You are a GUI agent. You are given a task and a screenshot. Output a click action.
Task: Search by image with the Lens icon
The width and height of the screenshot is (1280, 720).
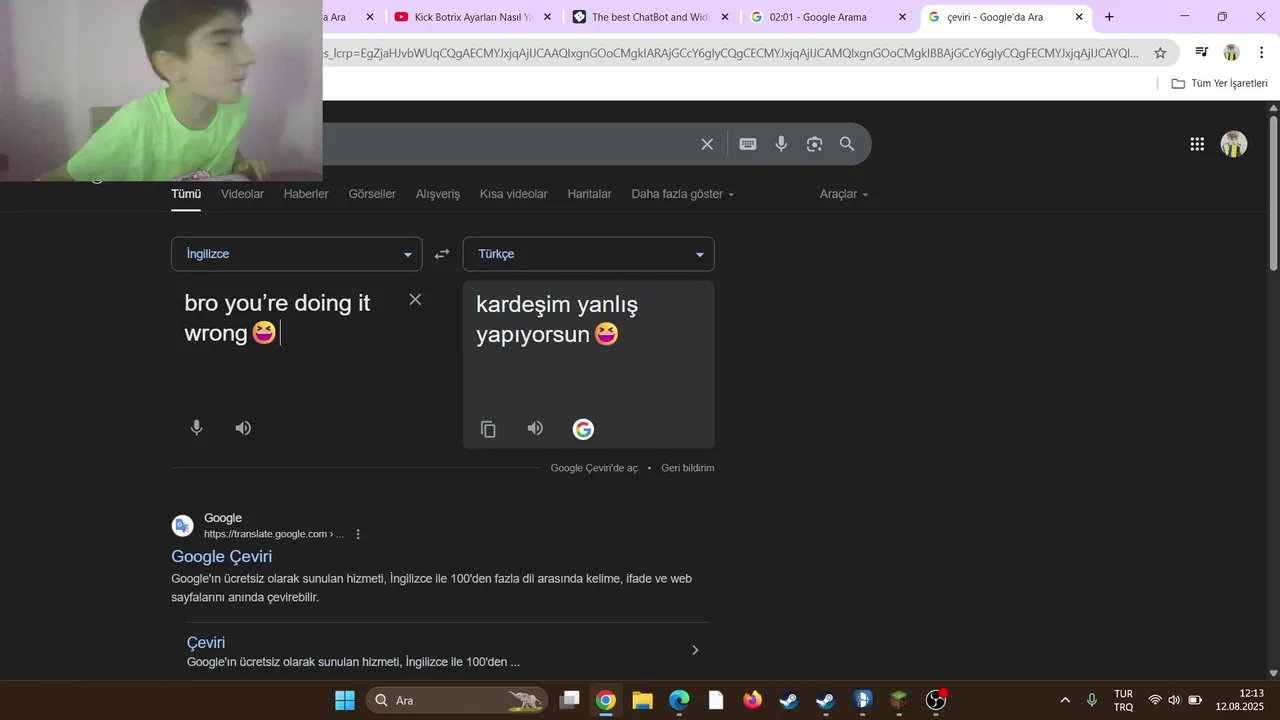814,144
